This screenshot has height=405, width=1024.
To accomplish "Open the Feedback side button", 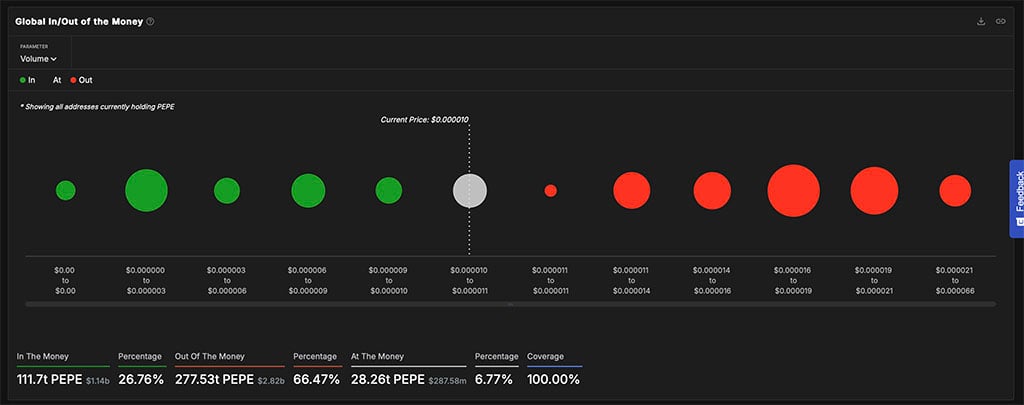I will [1017, 198].
